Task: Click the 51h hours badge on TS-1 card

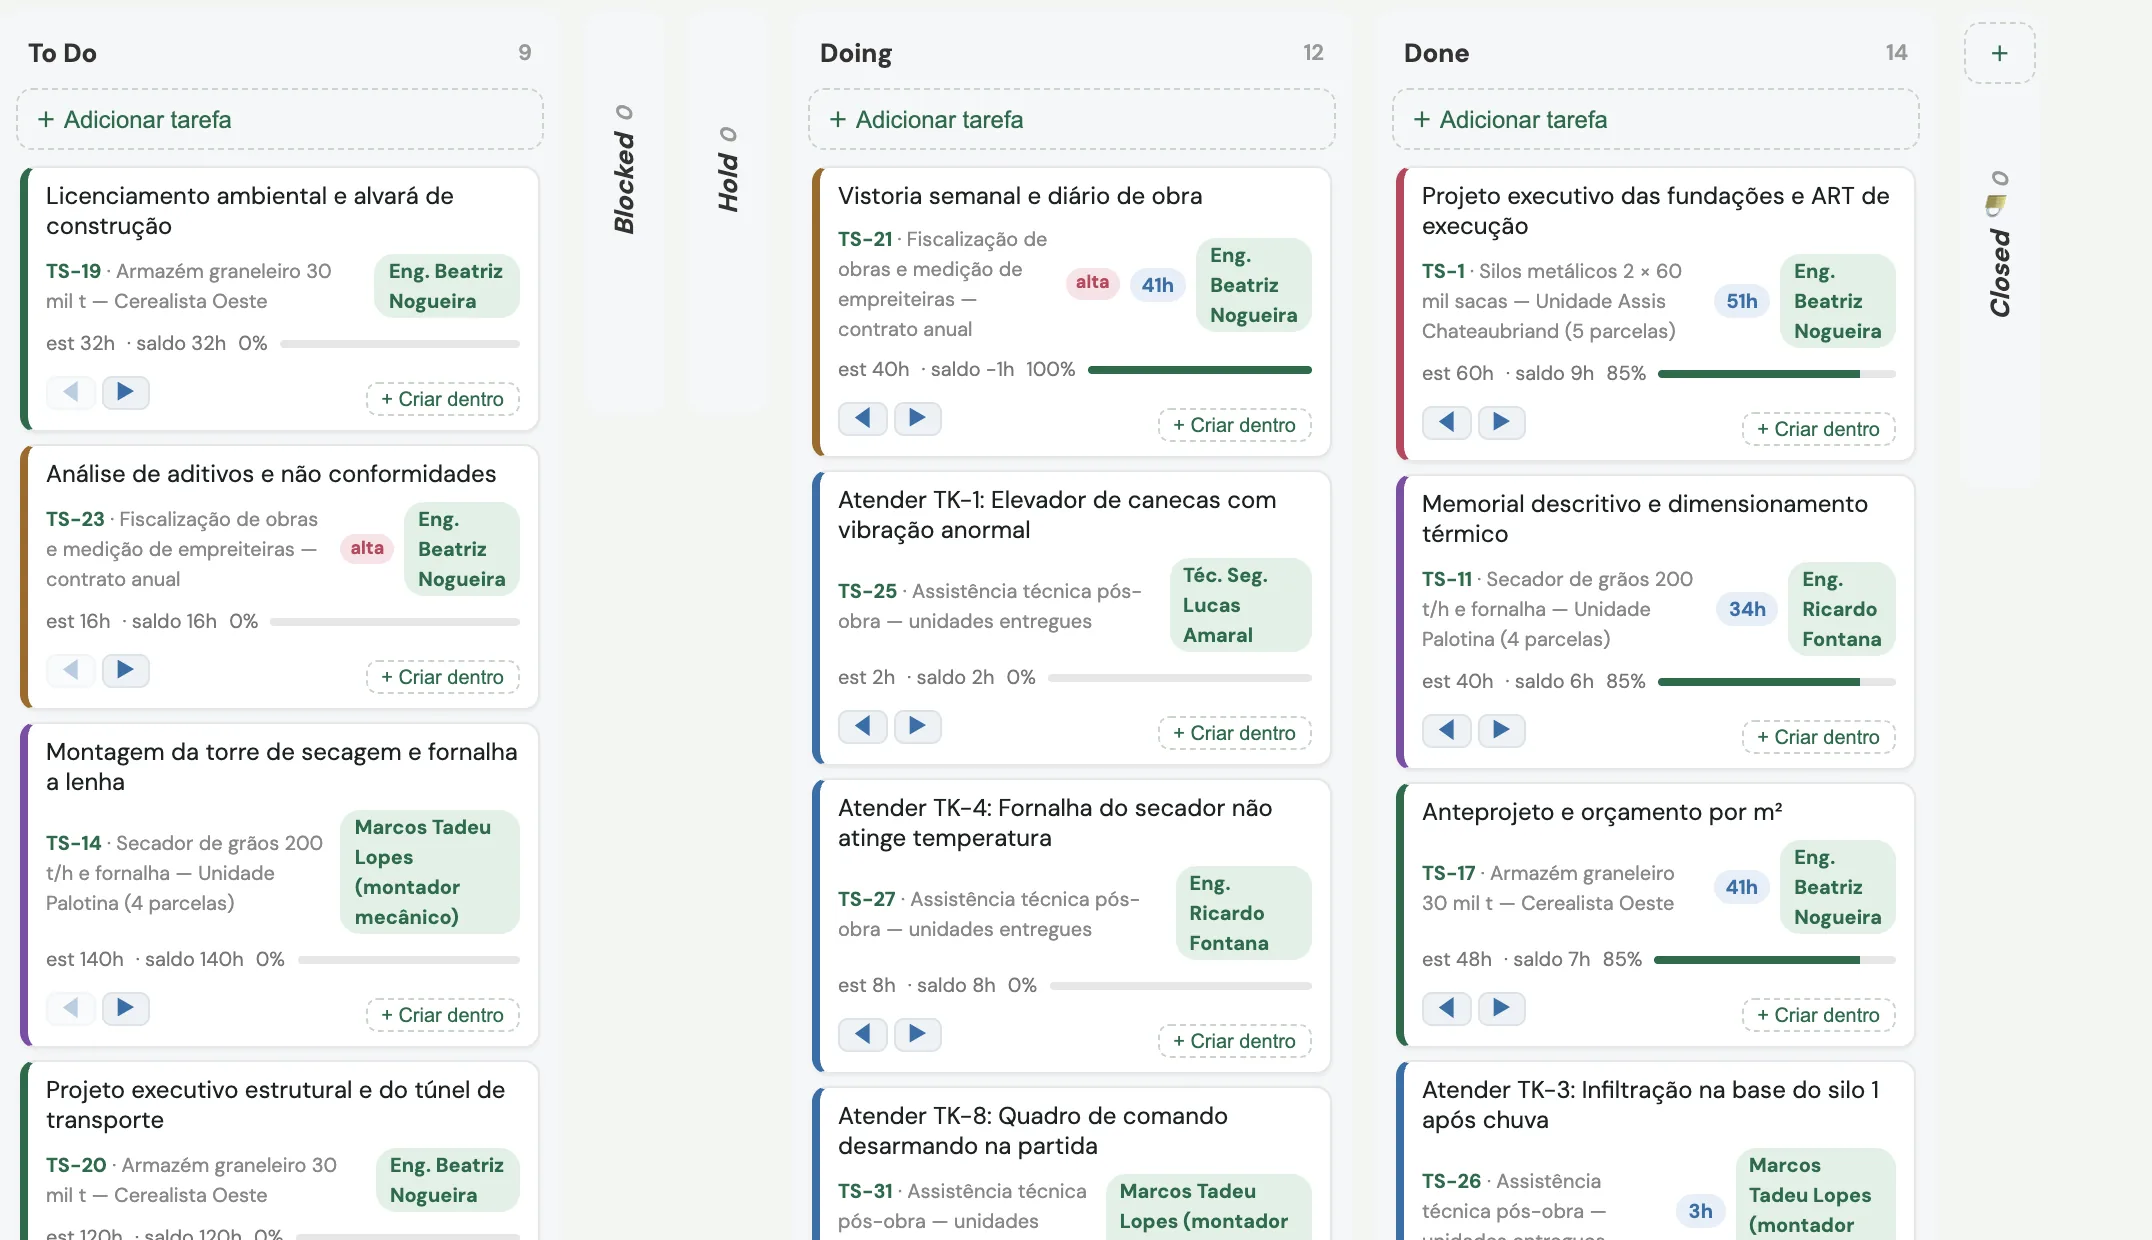Action: (1742, 301)
